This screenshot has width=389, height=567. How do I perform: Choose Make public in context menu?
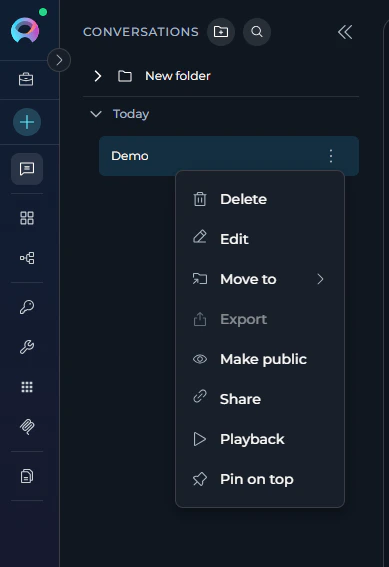260,359
